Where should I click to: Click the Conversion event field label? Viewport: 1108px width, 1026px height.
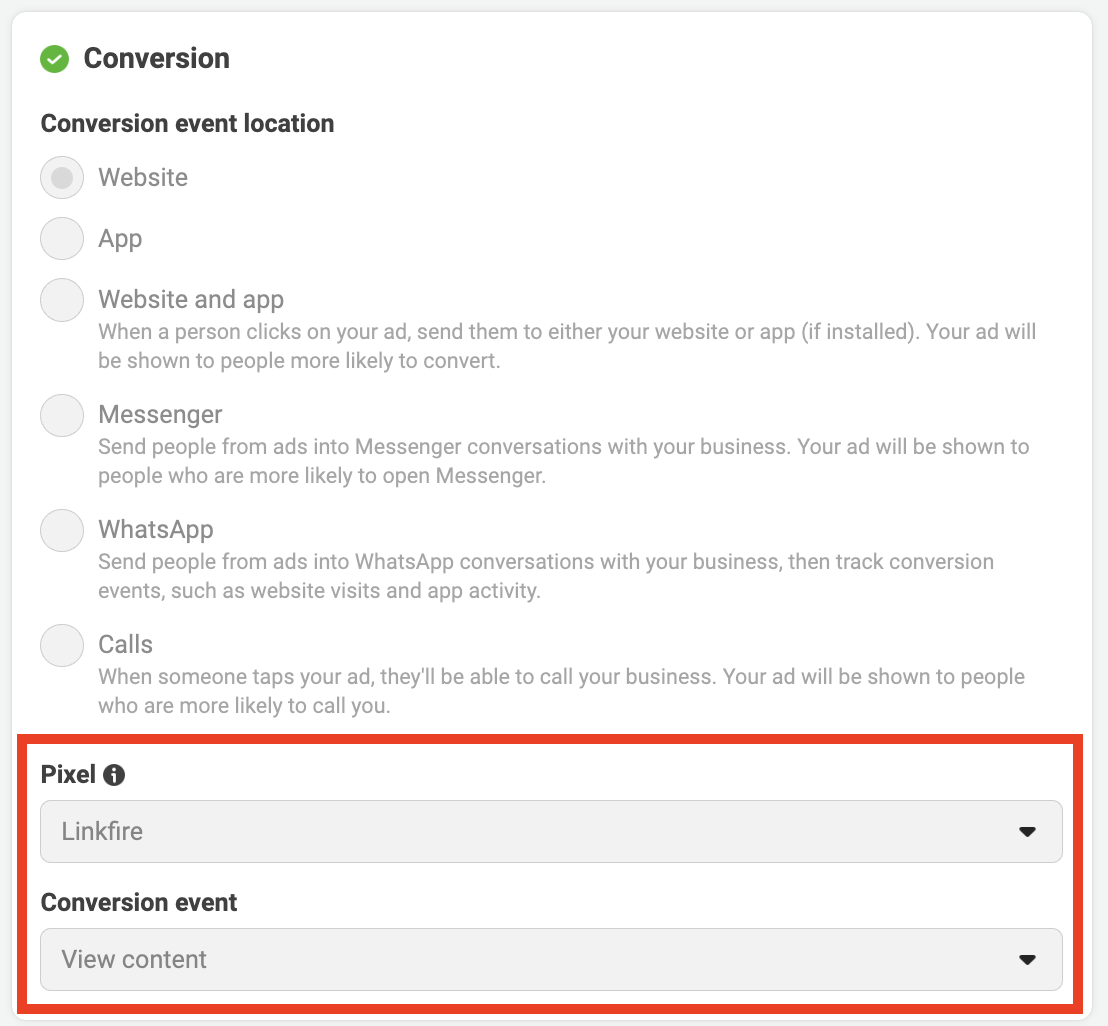pos(139,902)
